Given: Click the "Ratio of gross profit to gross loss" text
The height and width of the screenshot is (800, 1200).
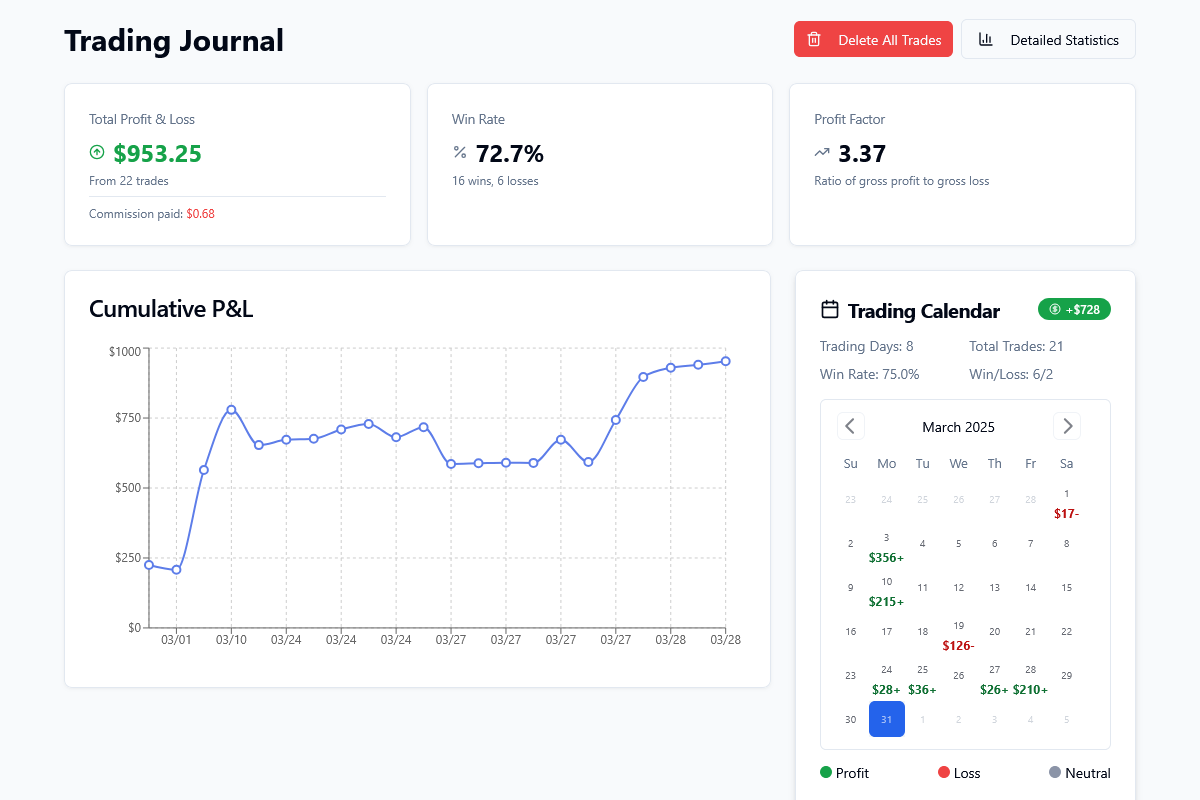Looking at the screenshot, I should [x=901, y=181].
